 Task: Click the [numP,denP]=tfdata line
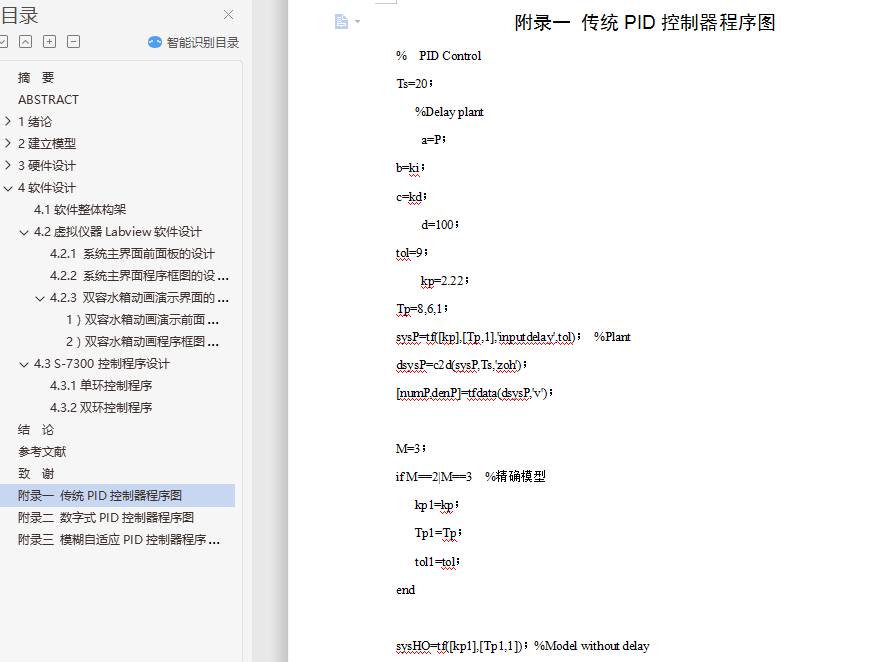(x=475, y=393)
